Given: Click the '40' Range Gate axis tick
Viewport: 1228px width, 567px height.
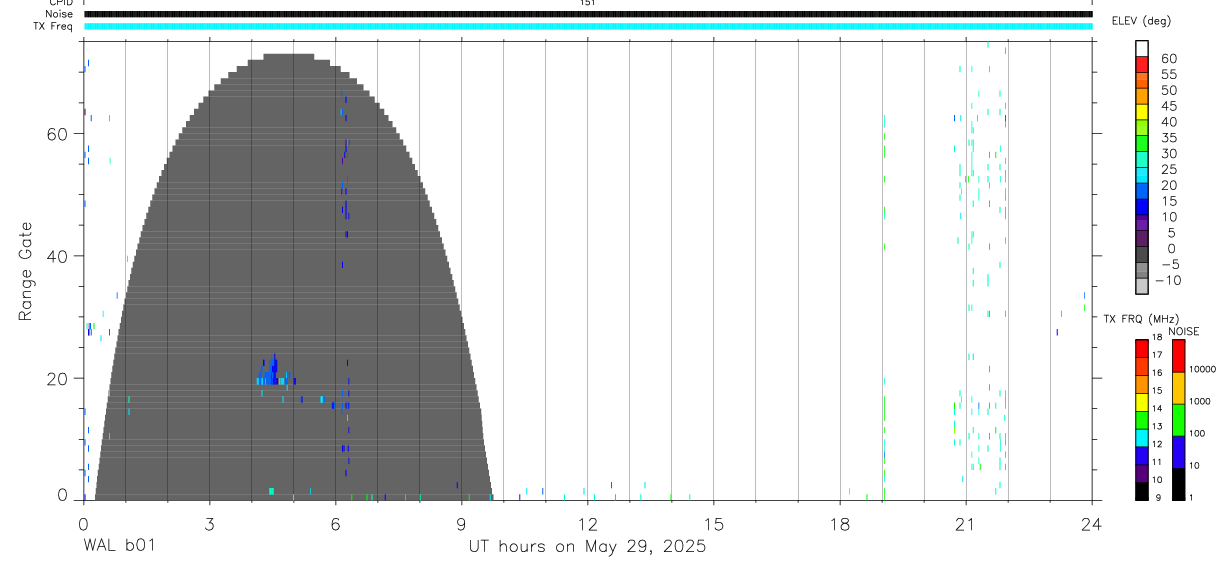Looking at the screenshot, I should 57,256.
